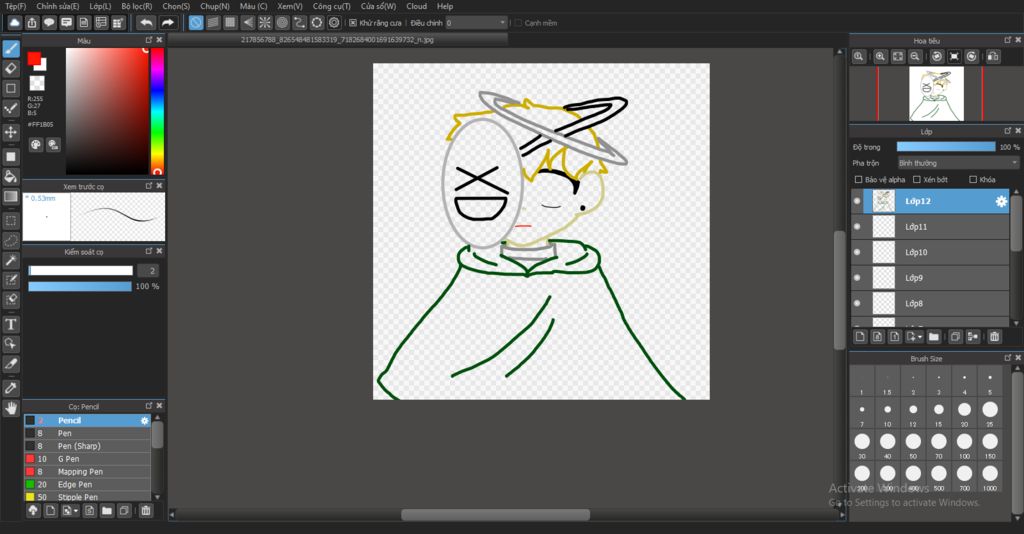
Task: Open Lớp12 layer settings gear
Action: click(1001, 202)
